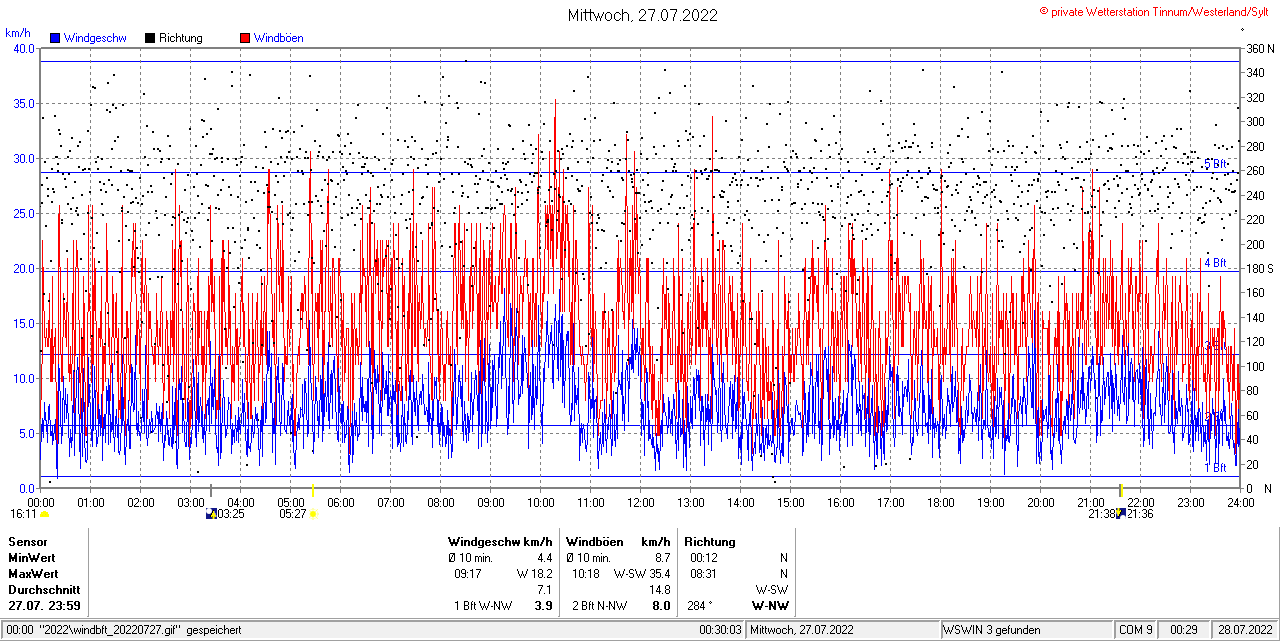Click the average wind speed value '7.1'
The height and width of the screenshot is (641, 1280).
click(545, 589)
